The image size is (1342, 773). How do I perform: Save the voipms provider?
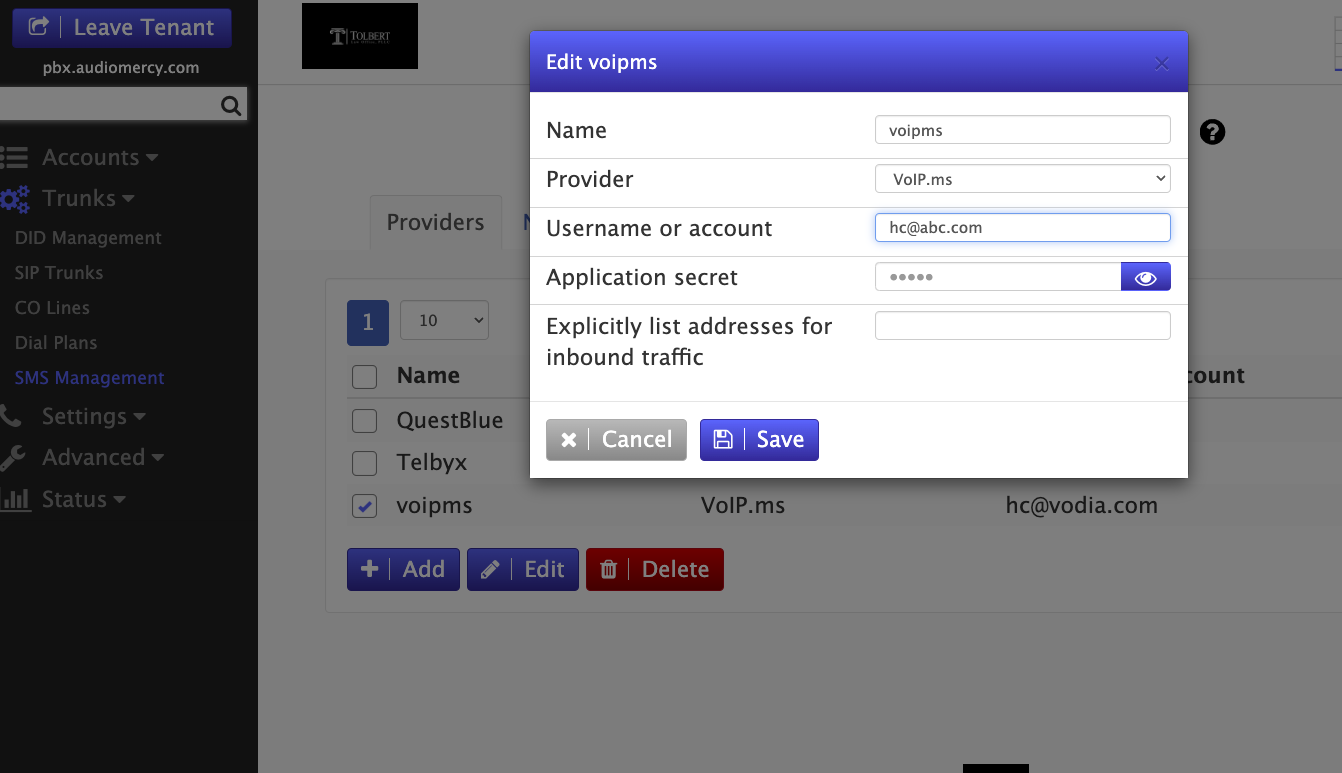(759, 440)
